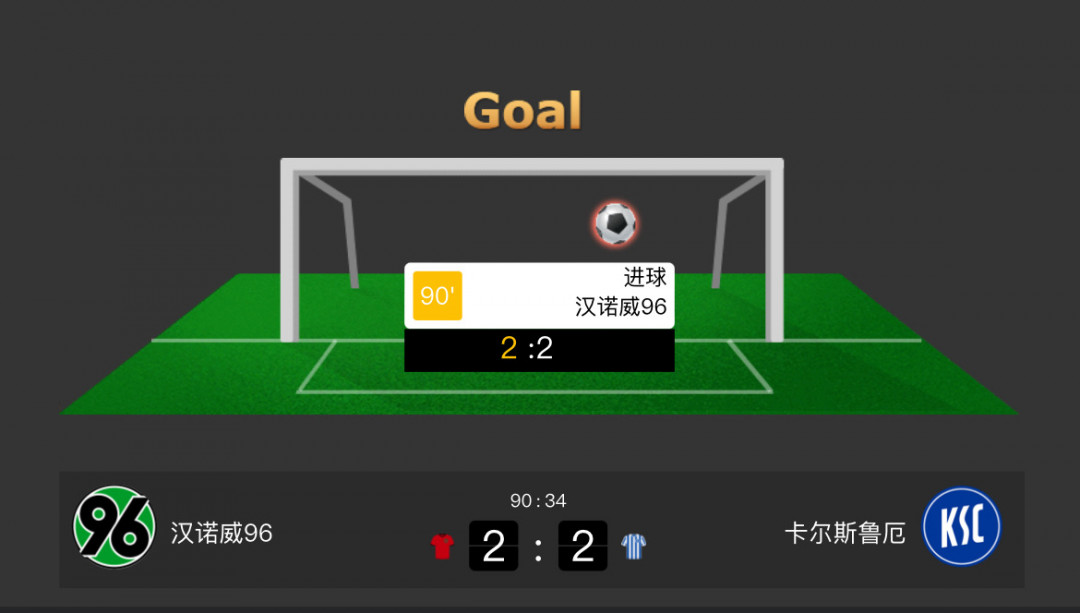This screenshot has height=613, width=1080.
Task: Click the 进球 goal event text
Action: point(645,277)
